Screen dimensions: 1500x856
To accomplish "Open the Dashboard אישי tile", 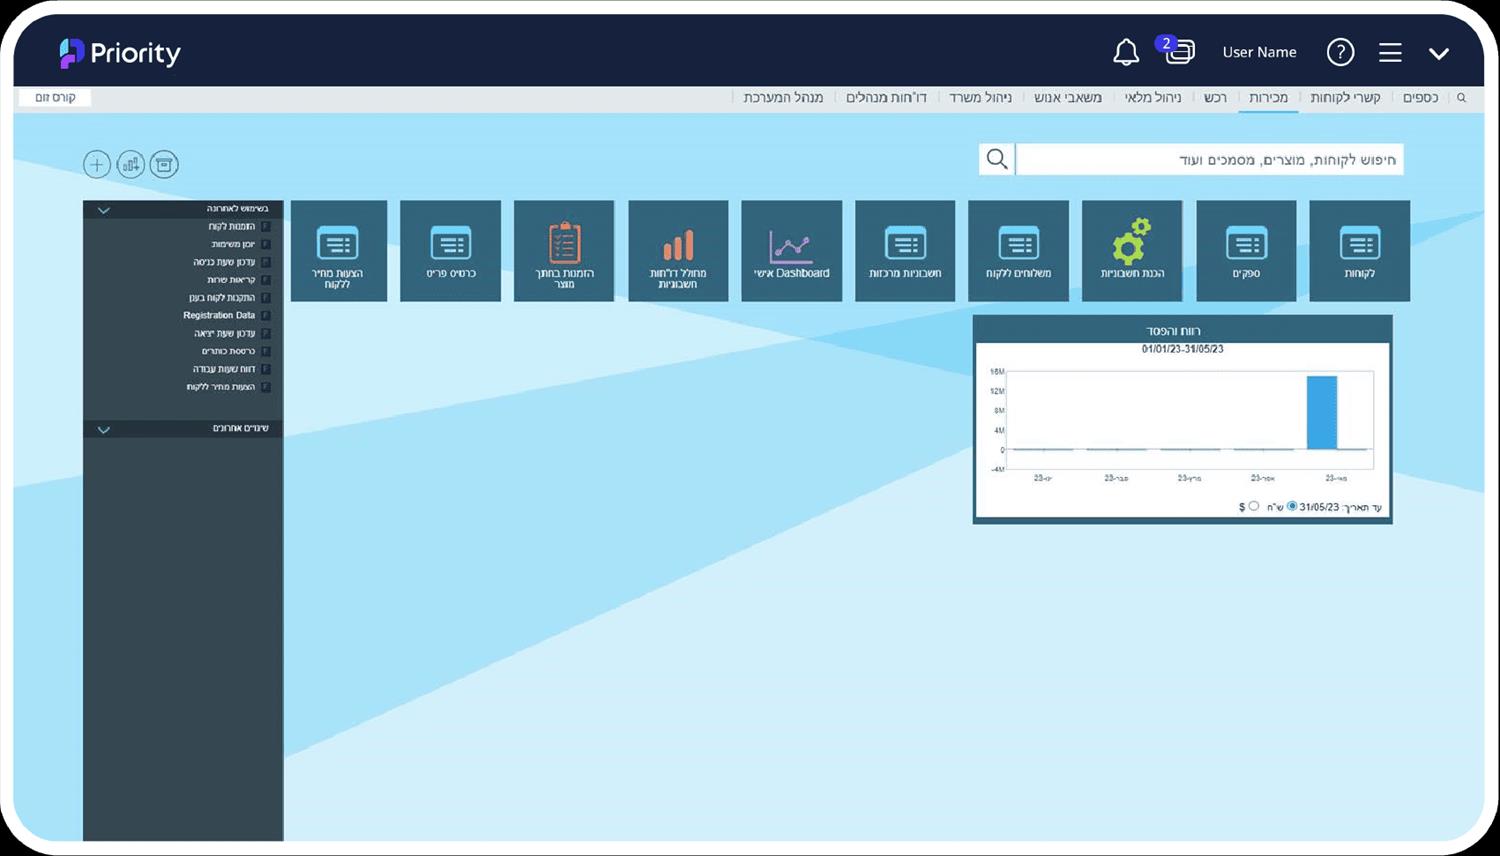I will coord(791,251).
